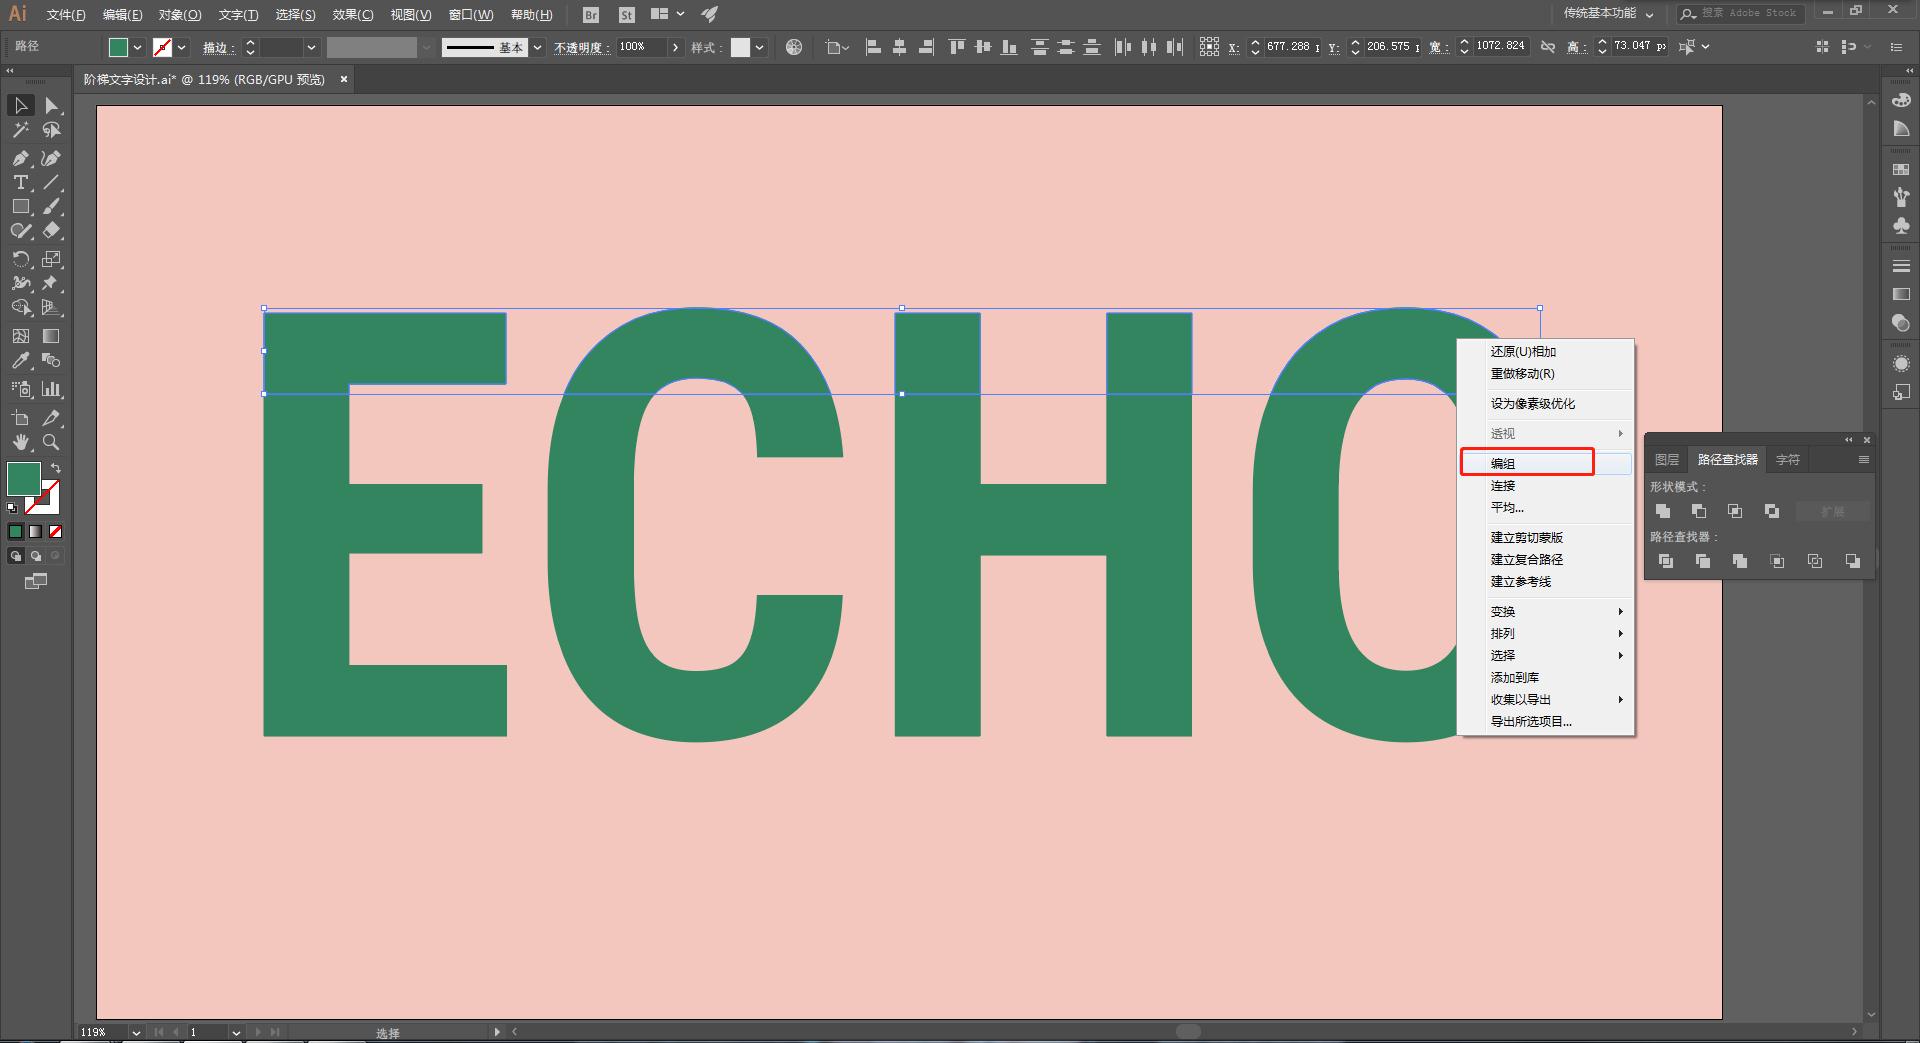Reset to default fill and stroke
This screenshot has height=1043, width=1920.
(12, 508)
